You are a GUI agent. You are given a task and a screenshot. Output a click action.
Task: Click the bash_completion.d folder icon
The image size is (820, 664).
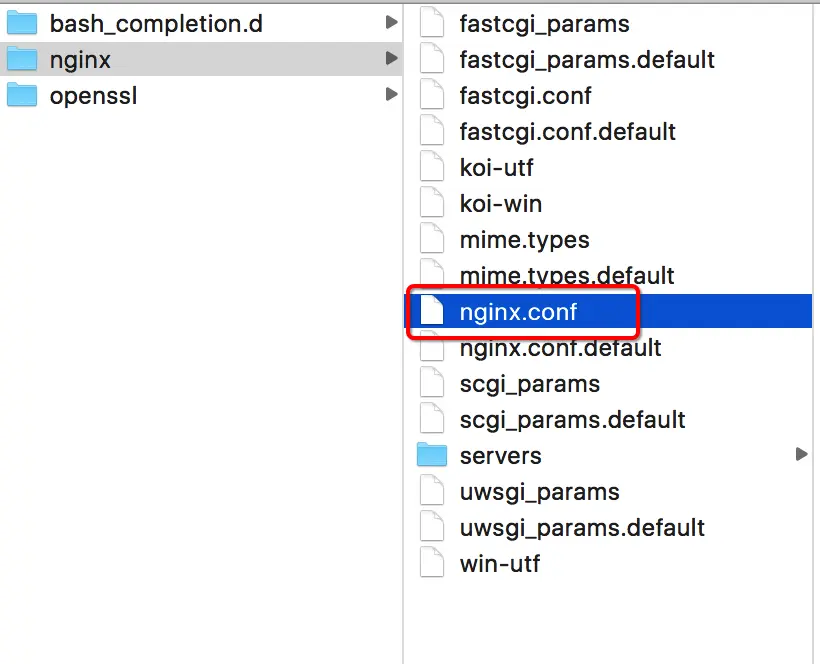click(x=22, y=23)
